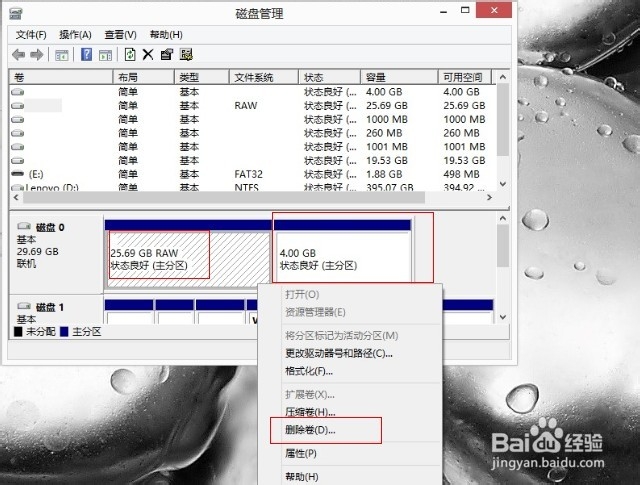The image size is (640, 485).
Task: Open the 文件(F) menu
Action: pos(31,35)
